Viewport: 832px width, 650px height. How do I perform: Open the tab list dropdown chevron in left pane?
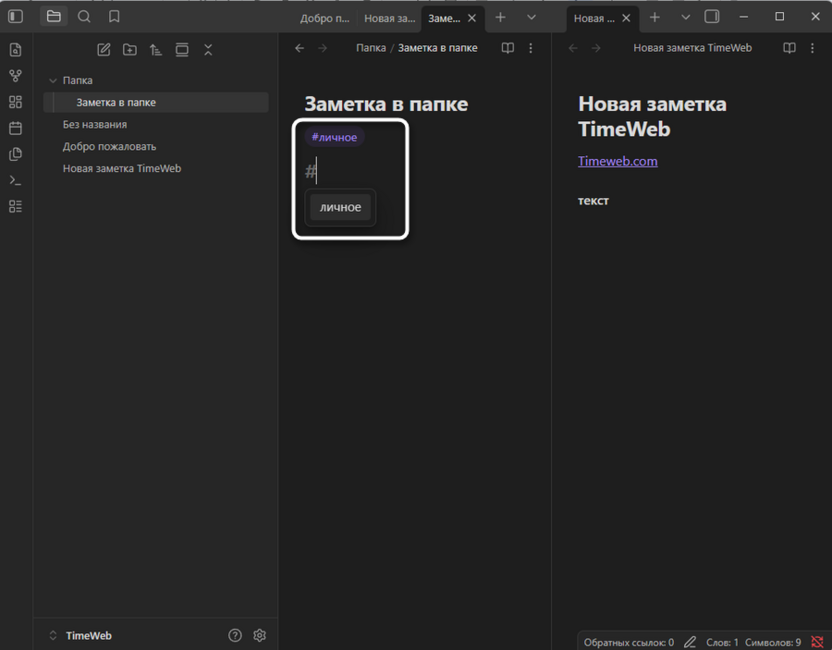point(531,17)
